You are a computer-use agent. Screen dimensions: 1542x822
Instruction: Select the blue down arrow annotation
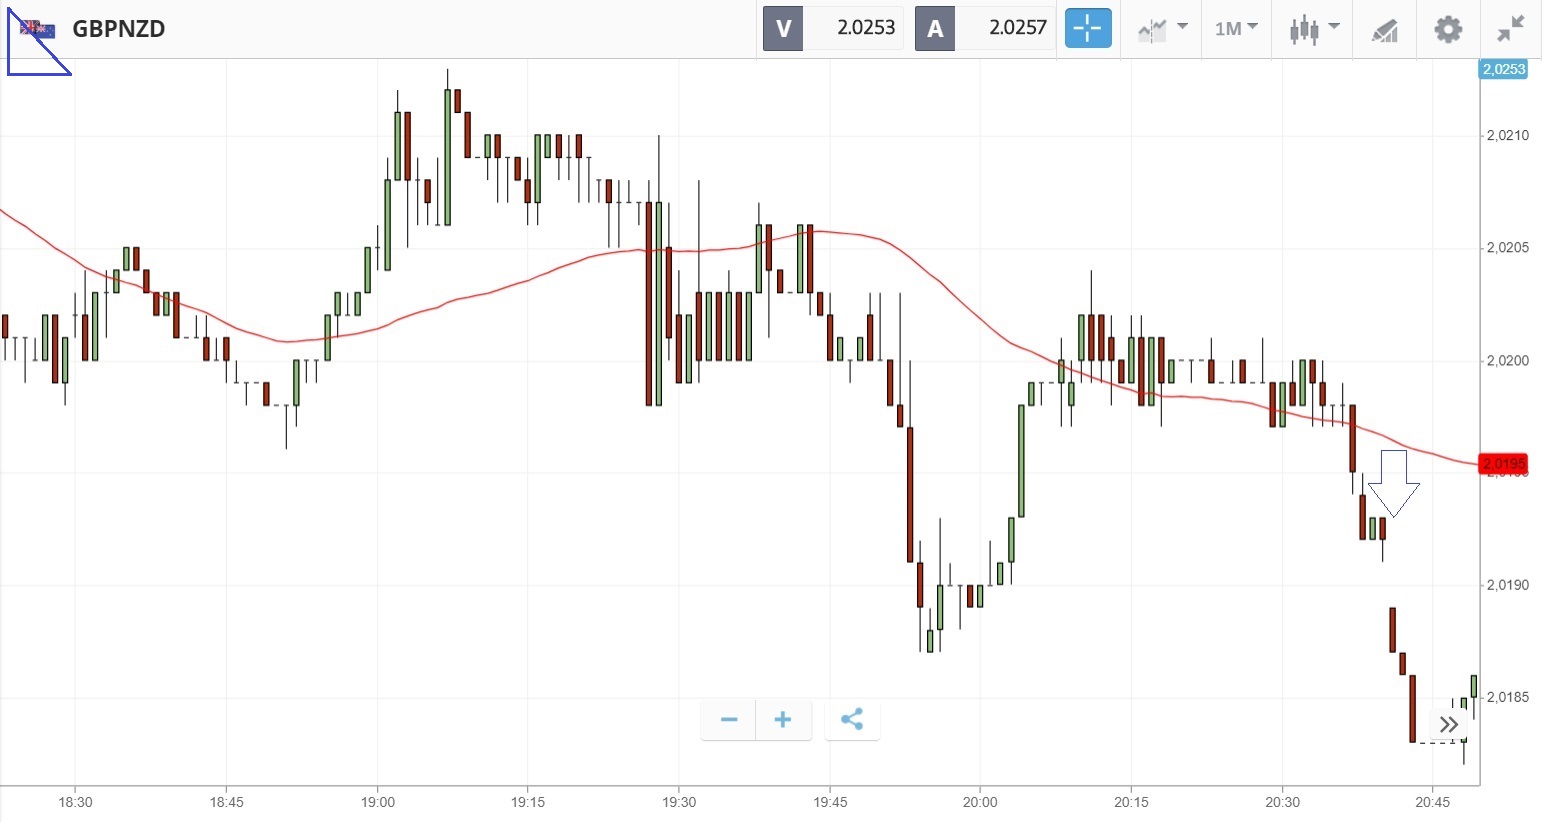pos(1393,483)
